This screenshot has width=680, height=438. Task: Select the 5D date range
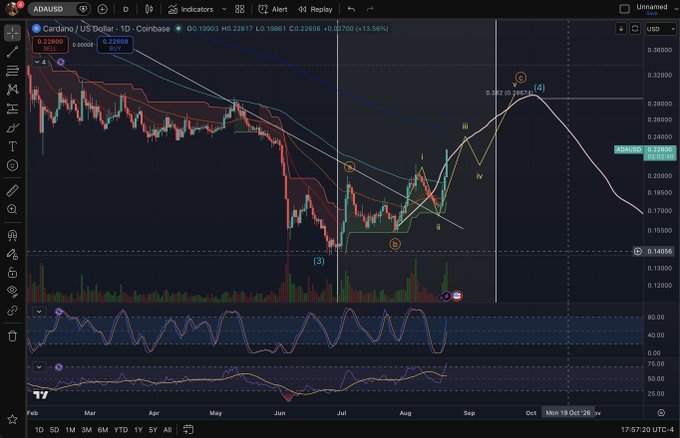tap(54, 430)
